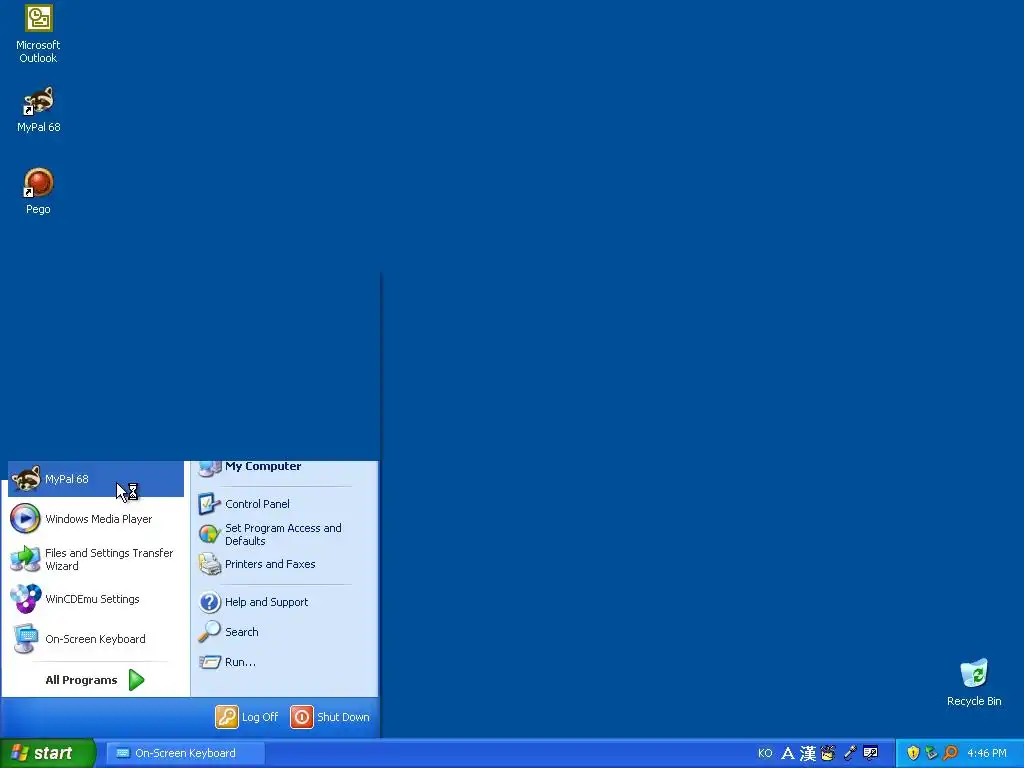Click the microphone icon in language bar
The height and width of the screenshot is (768, 1024).
click(850, 753)
